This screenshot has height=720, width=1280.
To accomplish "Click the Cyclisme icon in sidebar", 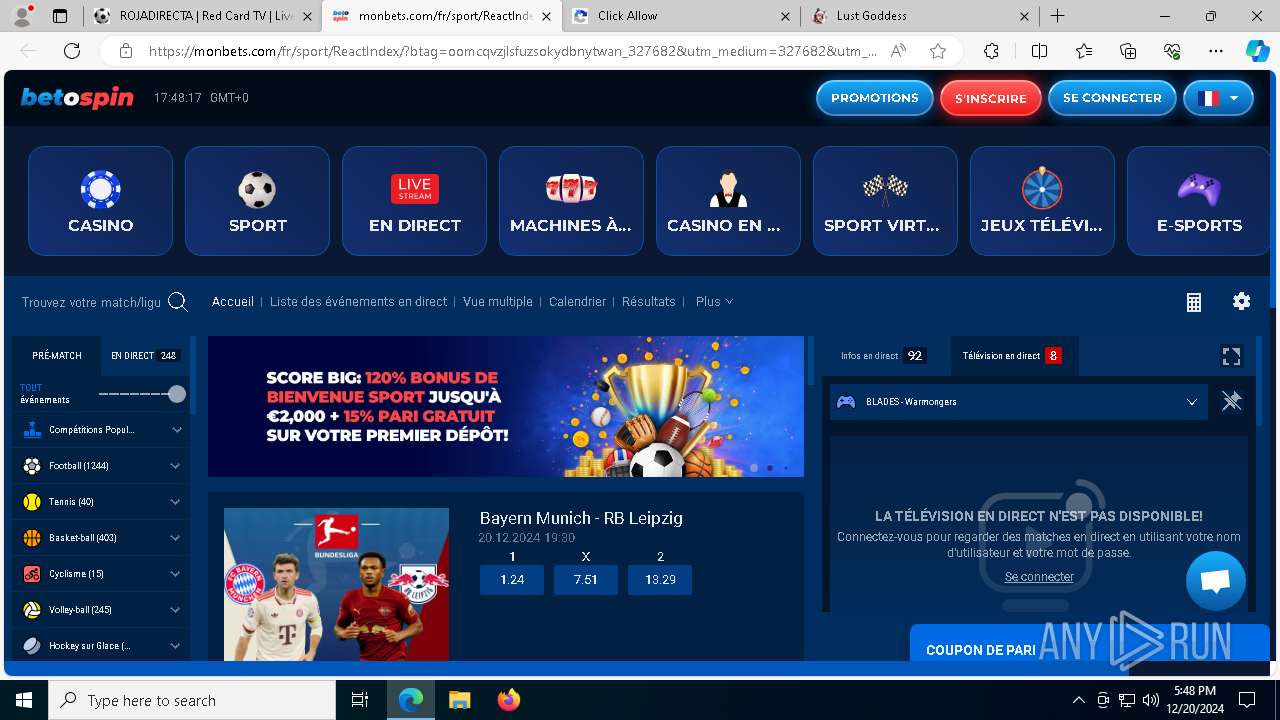I will coord(32,574).
